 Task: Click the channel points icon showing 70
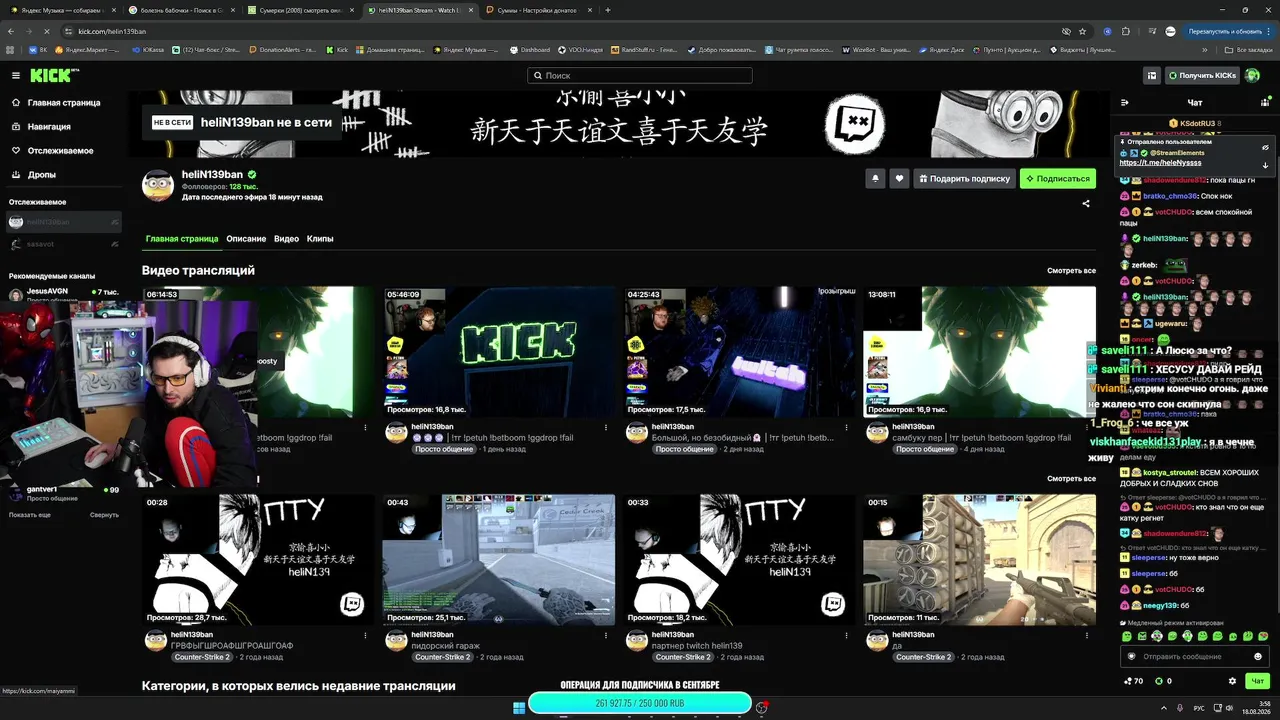tap(1132, 681)
